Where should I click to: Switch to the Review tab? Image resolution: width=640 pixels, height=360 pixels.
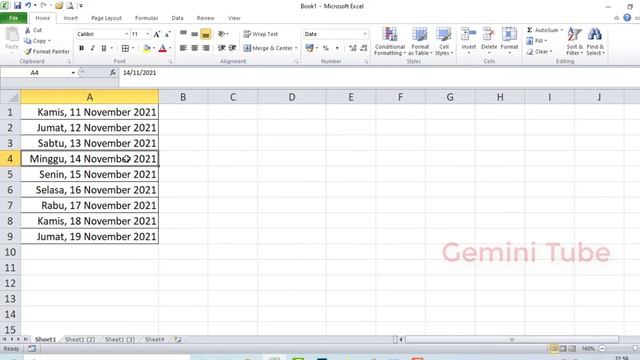point(205,18)
